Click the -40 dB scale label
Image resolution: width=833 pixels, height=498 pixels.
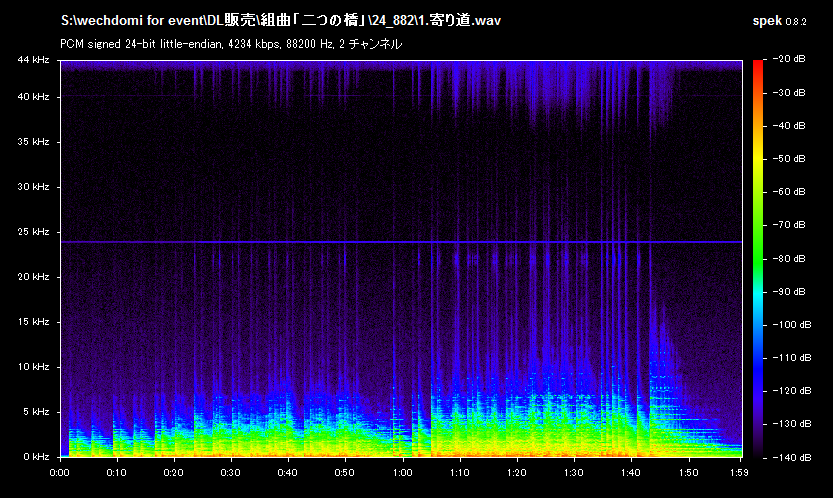788,126
